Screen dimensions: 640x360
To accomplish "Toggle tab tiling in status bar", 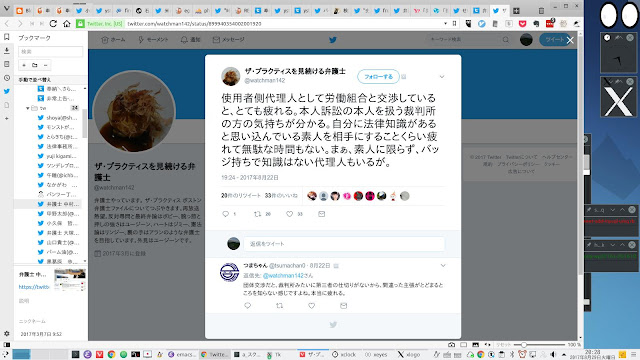I will point(464,344).
